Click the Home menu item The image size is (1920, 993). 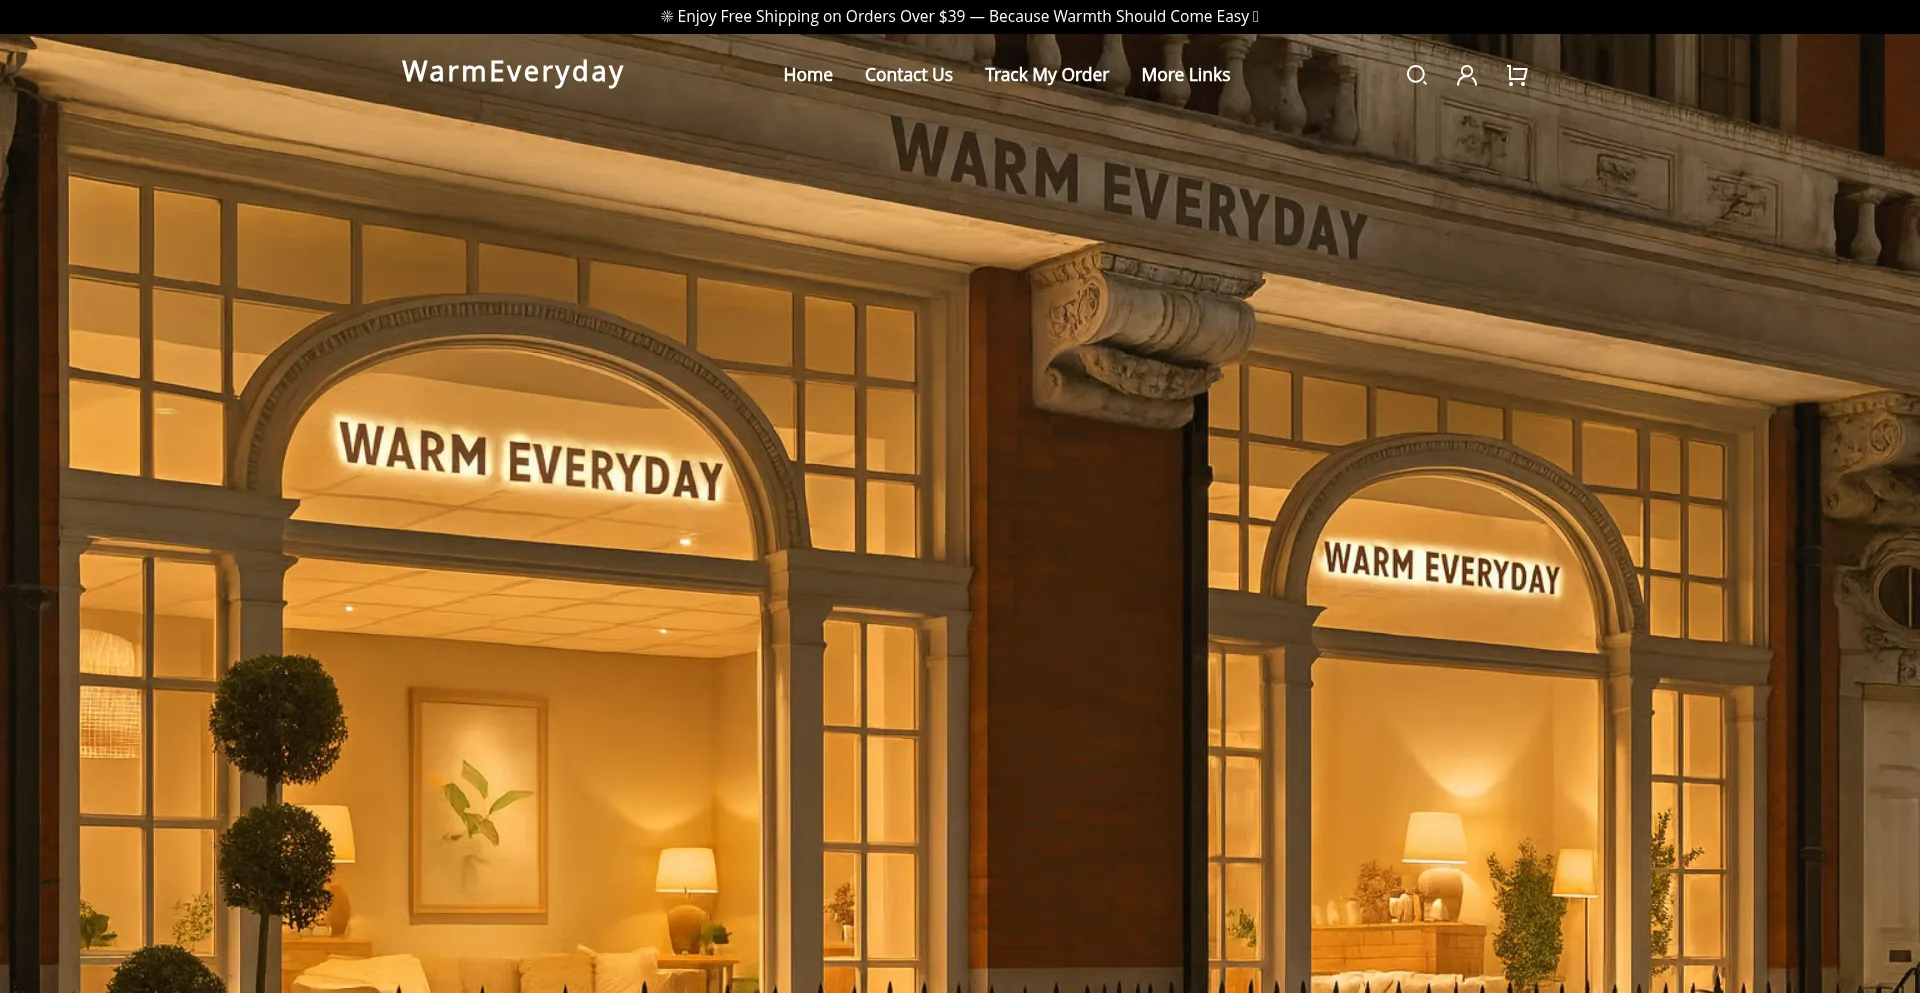pyautogui.click(x=807, y=74)
